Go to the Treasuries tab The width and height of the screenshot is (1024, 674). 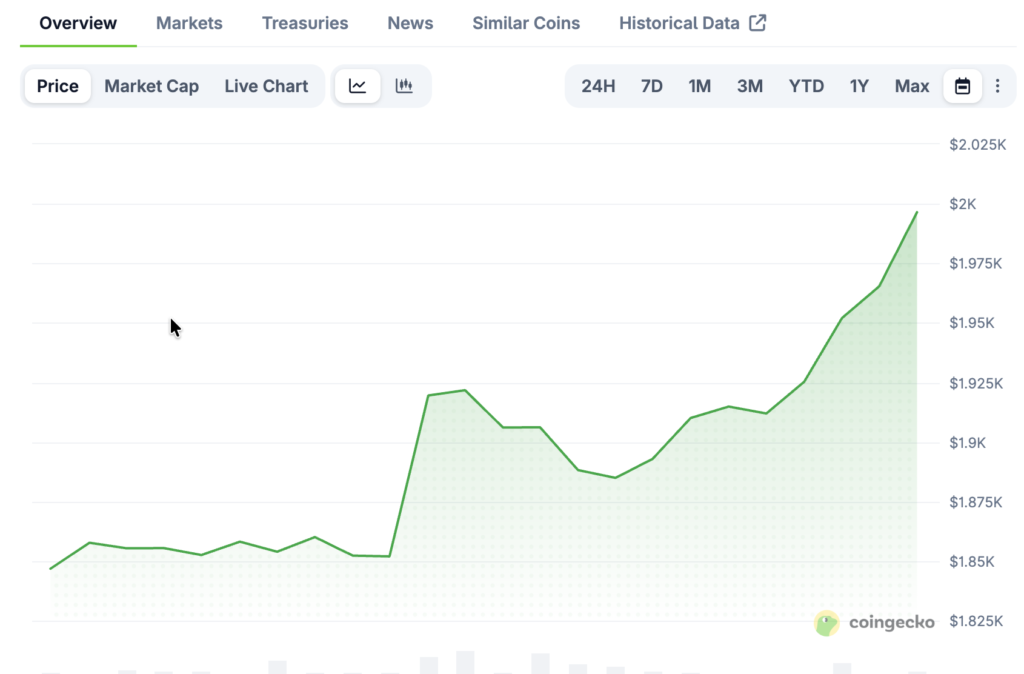(305, 23)
